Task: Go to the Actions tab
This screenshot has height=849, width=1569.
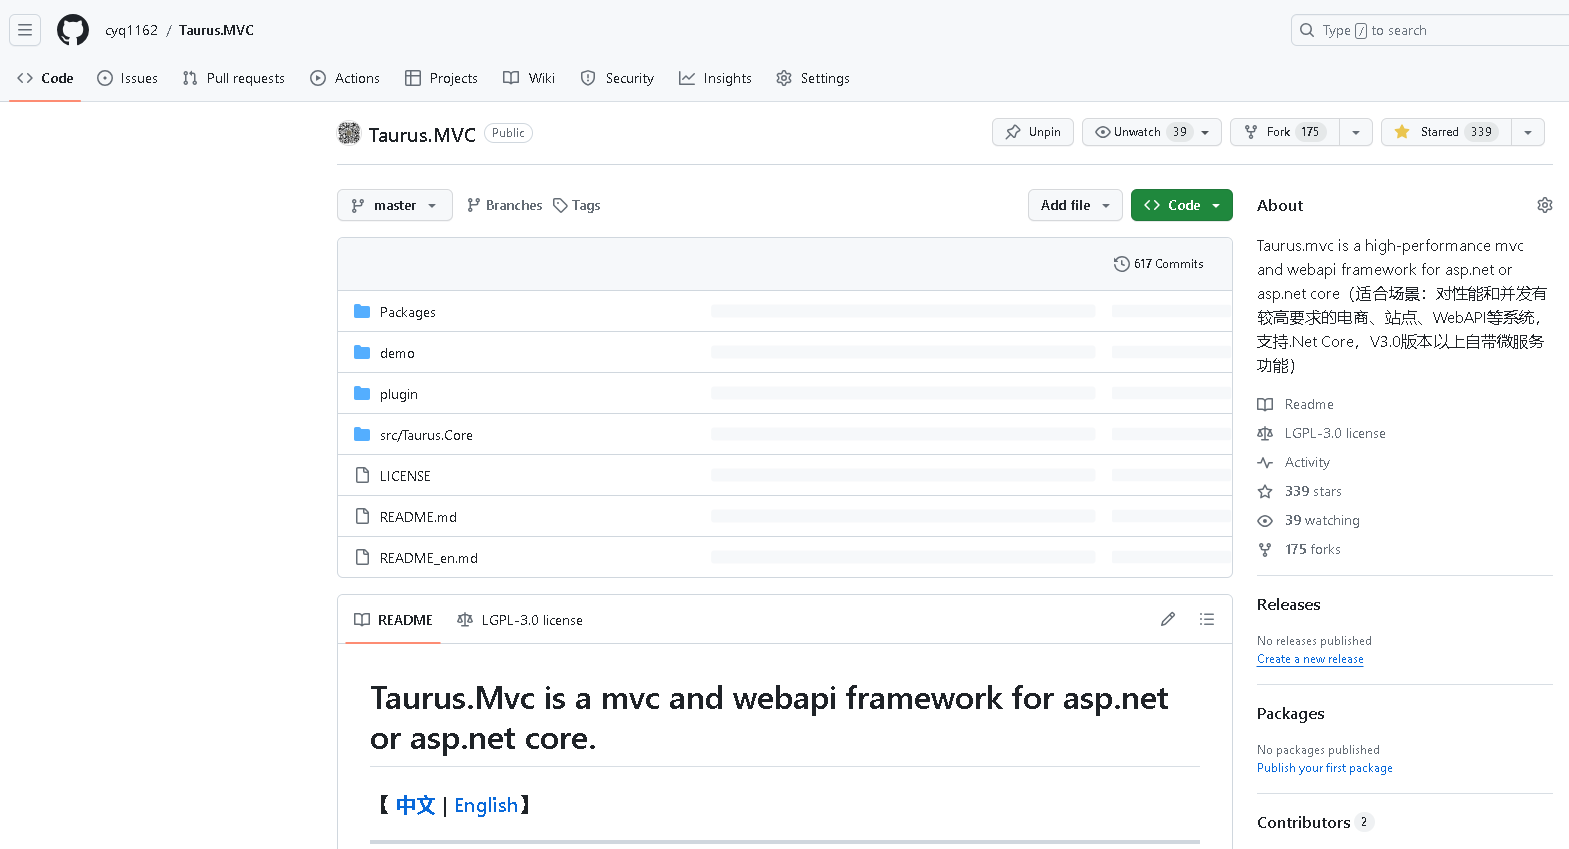Action: 345,78
